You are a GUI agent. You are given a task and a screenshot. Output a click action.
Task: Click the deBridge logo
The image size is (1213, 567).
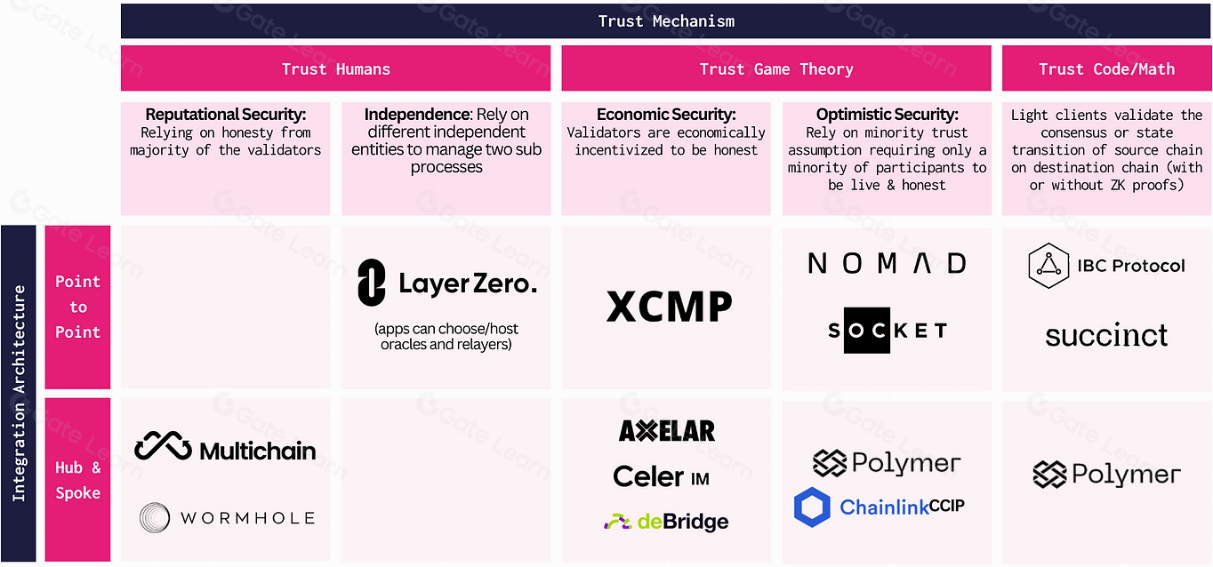666,521
